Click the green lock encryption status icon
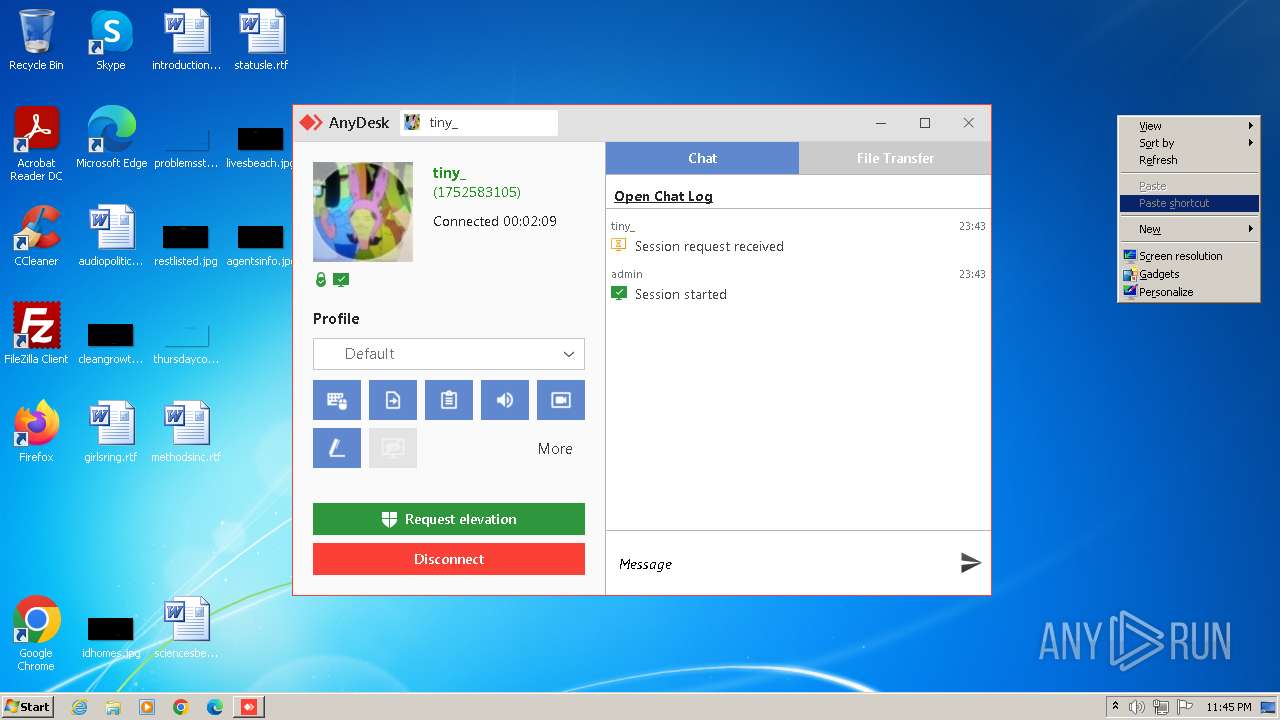Viewport: 1280px width, 720px height. (321, 280)
